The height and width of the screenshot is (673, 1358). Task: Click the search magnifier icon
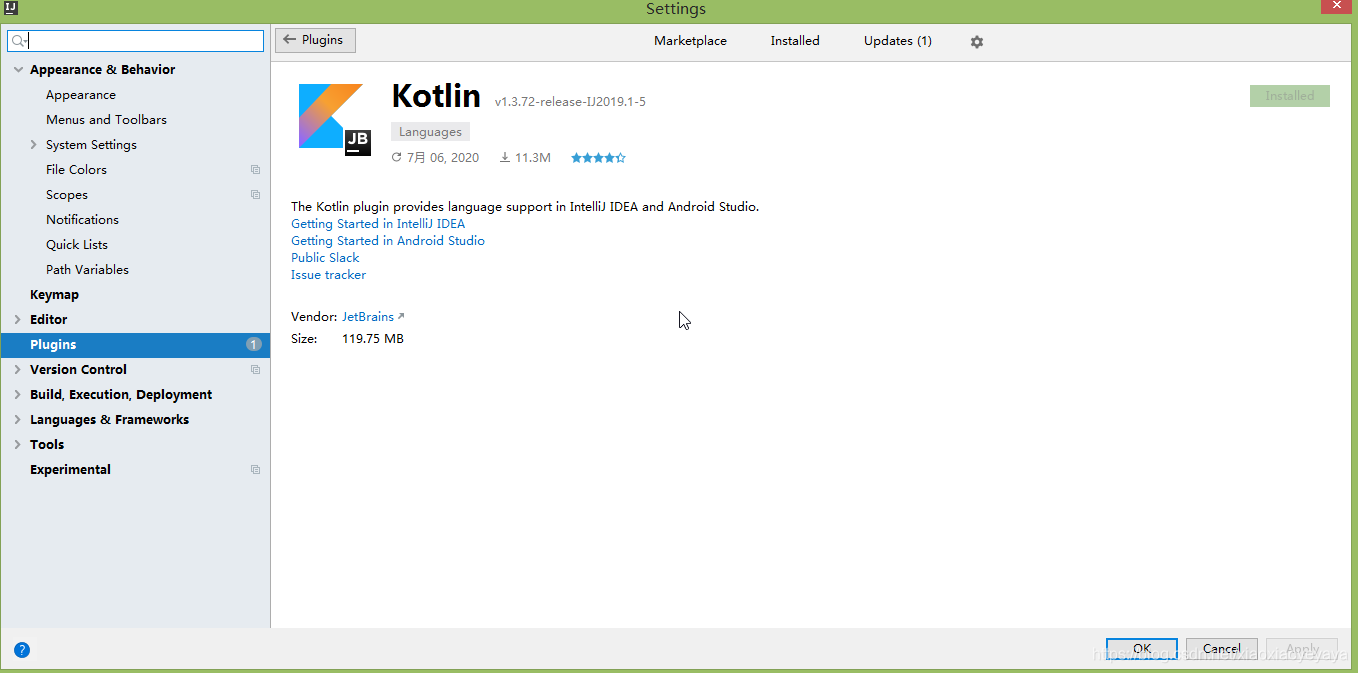[19, 41]
